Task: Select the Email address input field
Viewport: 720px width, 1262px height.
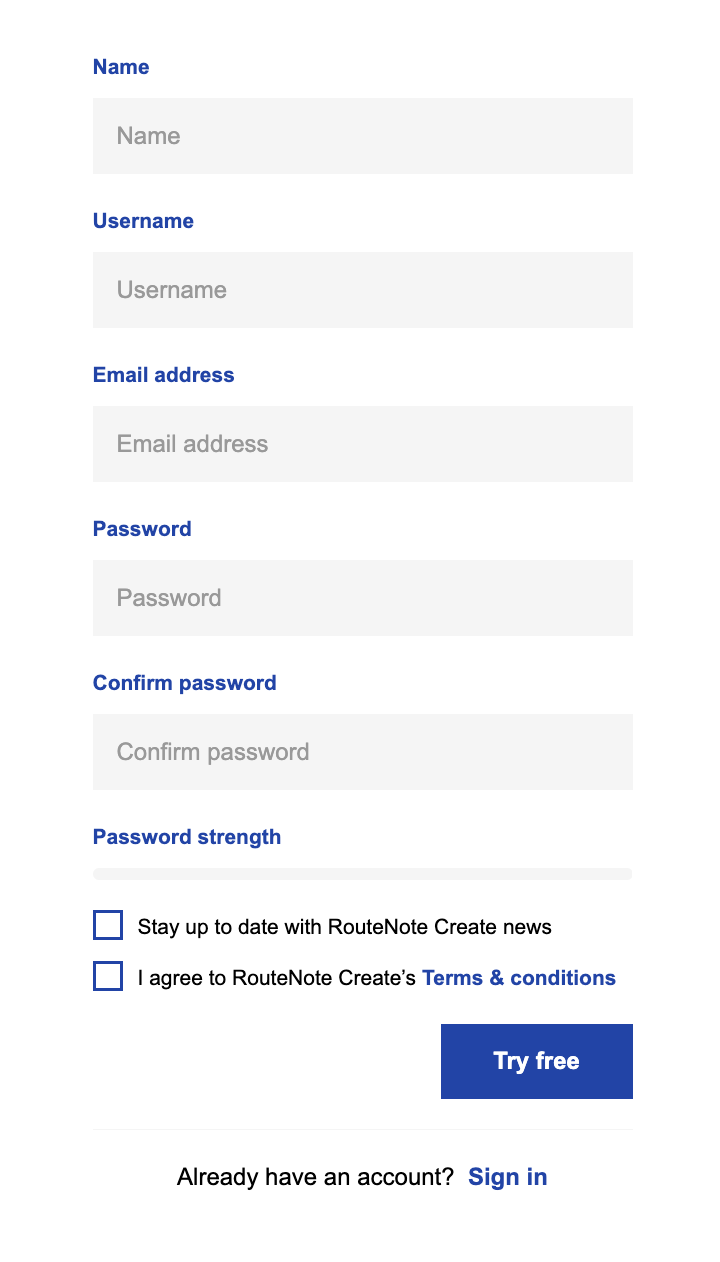Action: (362, 444)
